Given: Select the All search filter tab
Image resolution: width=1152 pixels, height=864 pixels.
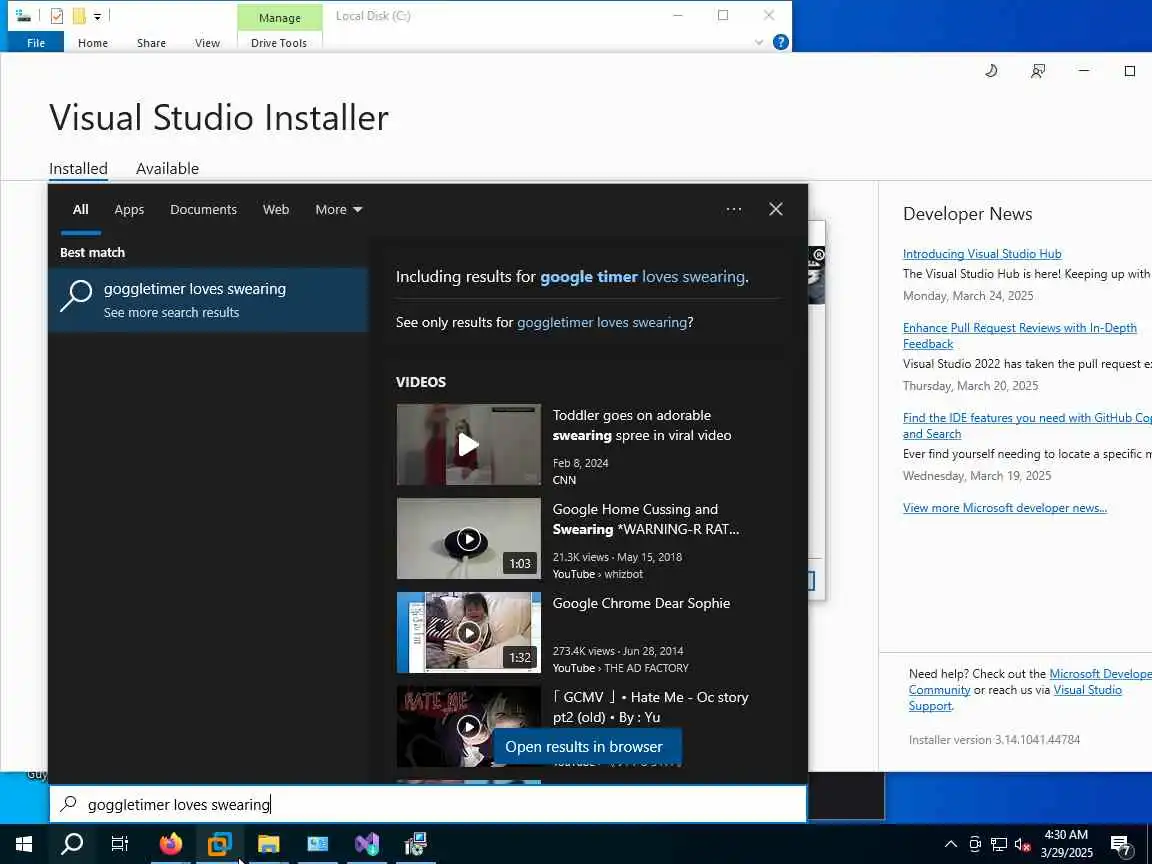Looking at the screenshot, I should tap(81, 209).
